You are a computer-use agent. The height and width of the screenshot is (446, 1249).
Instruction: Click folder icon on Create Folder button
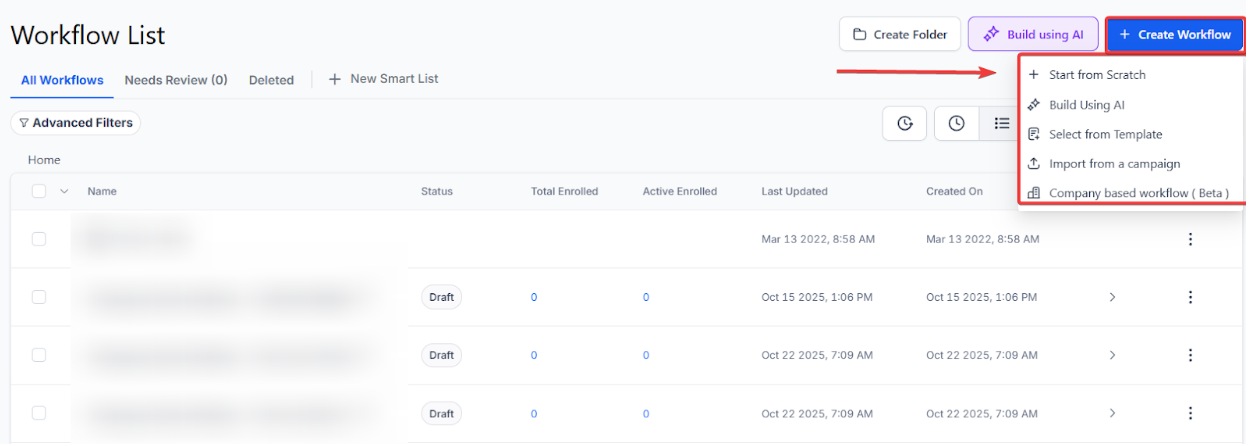pos(860,35)
